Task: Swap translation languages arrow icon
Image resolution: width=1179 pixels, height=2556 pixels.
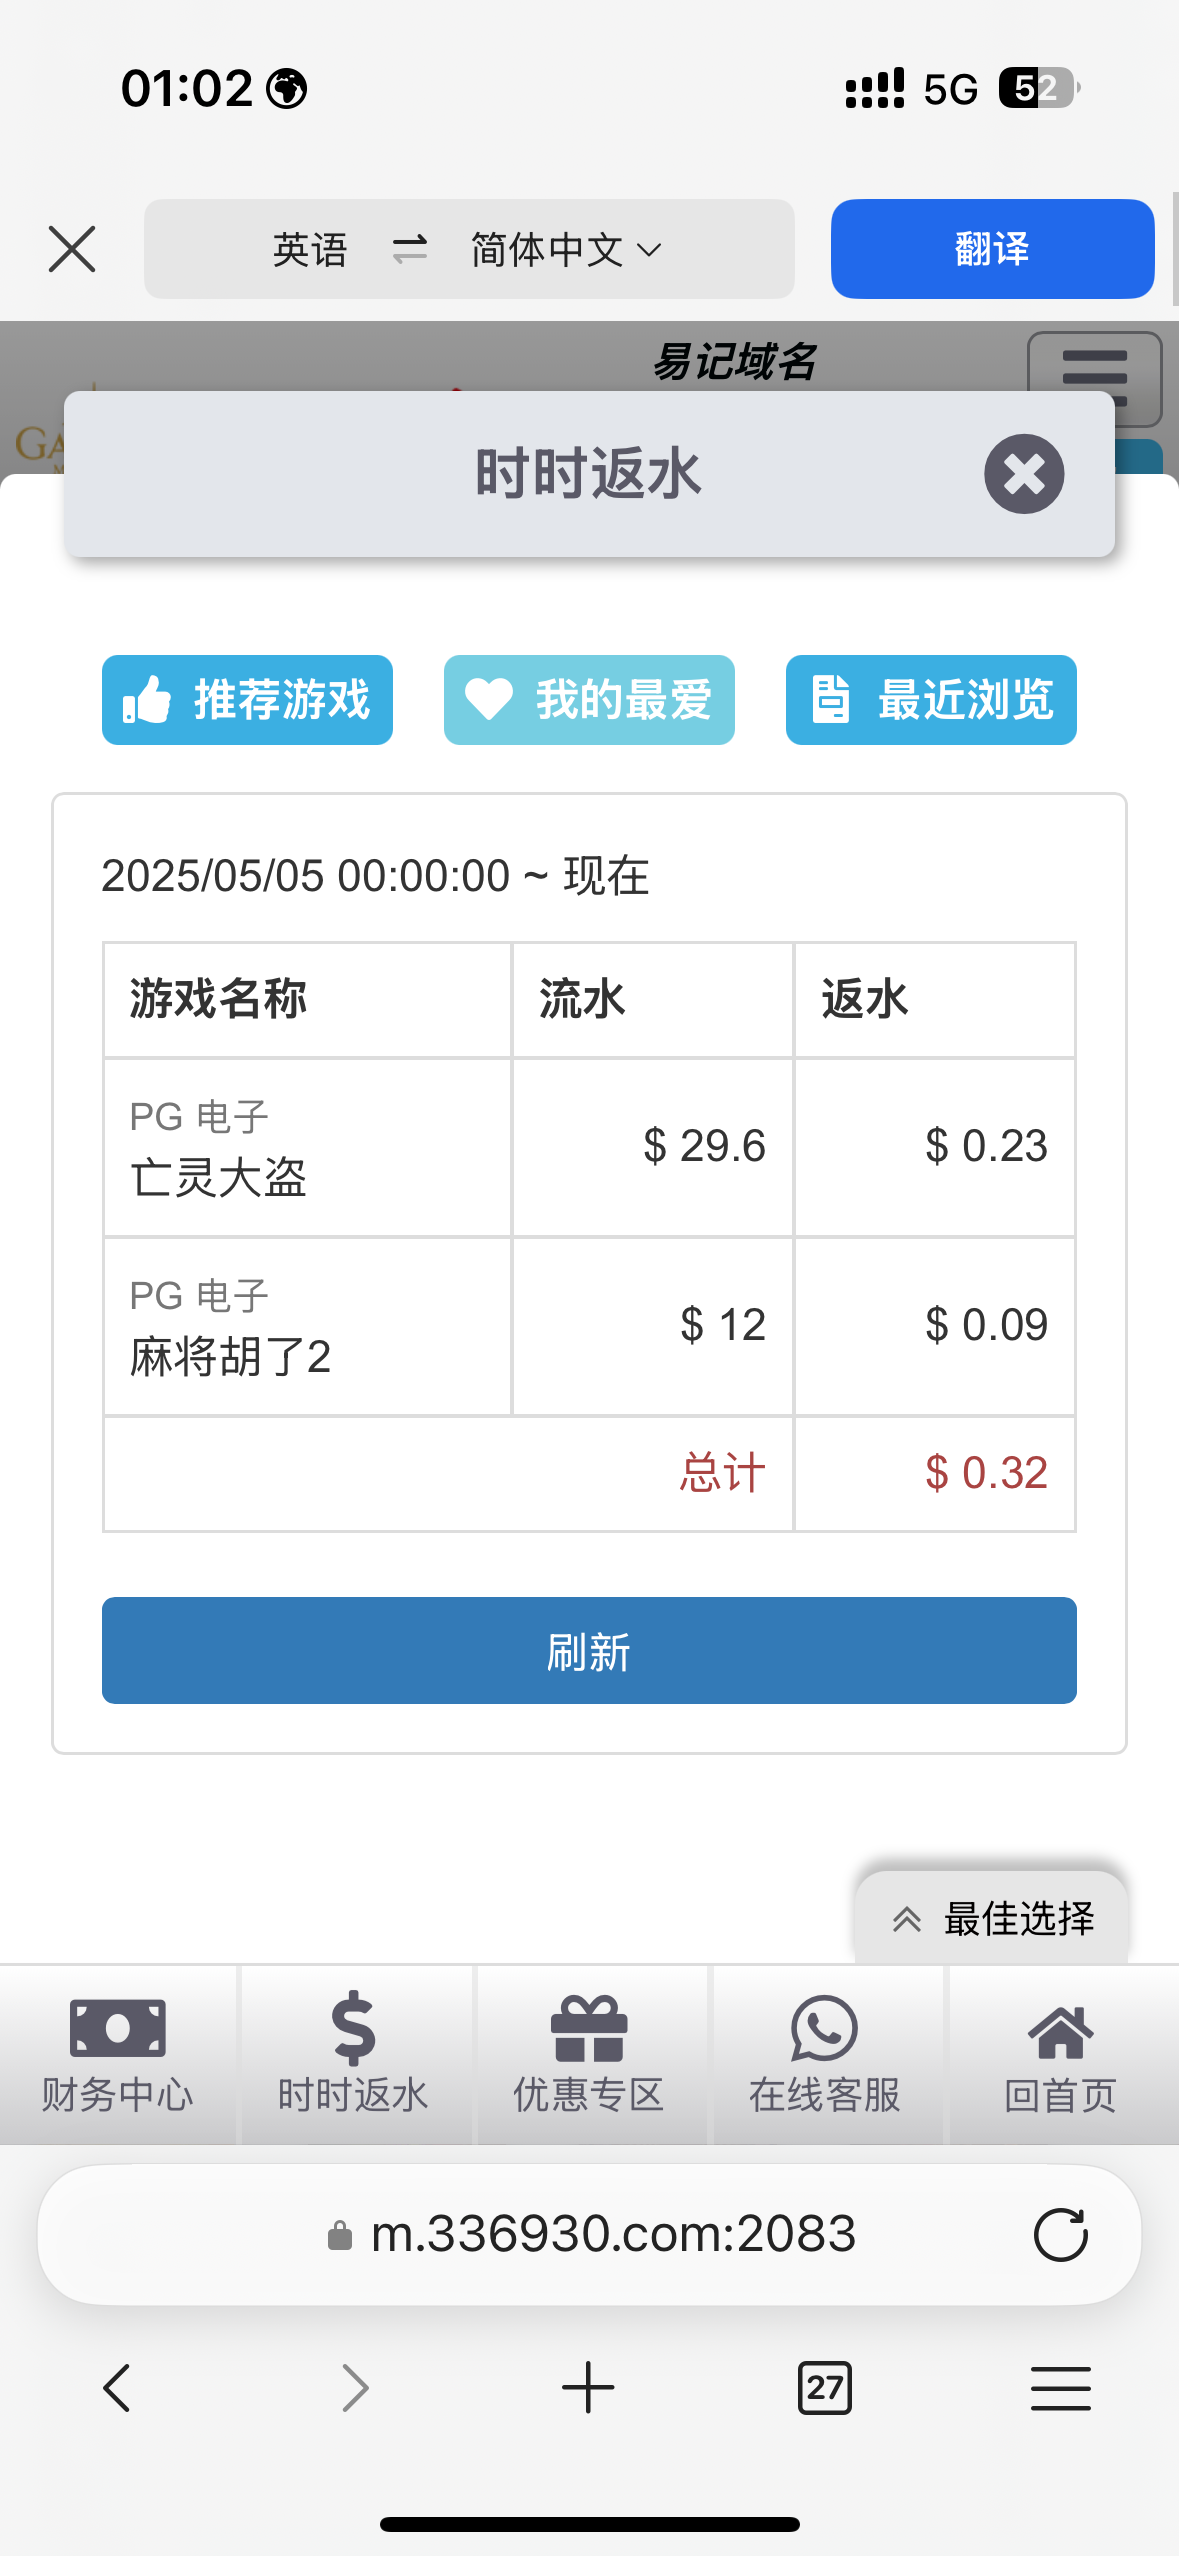Action: 409,249
